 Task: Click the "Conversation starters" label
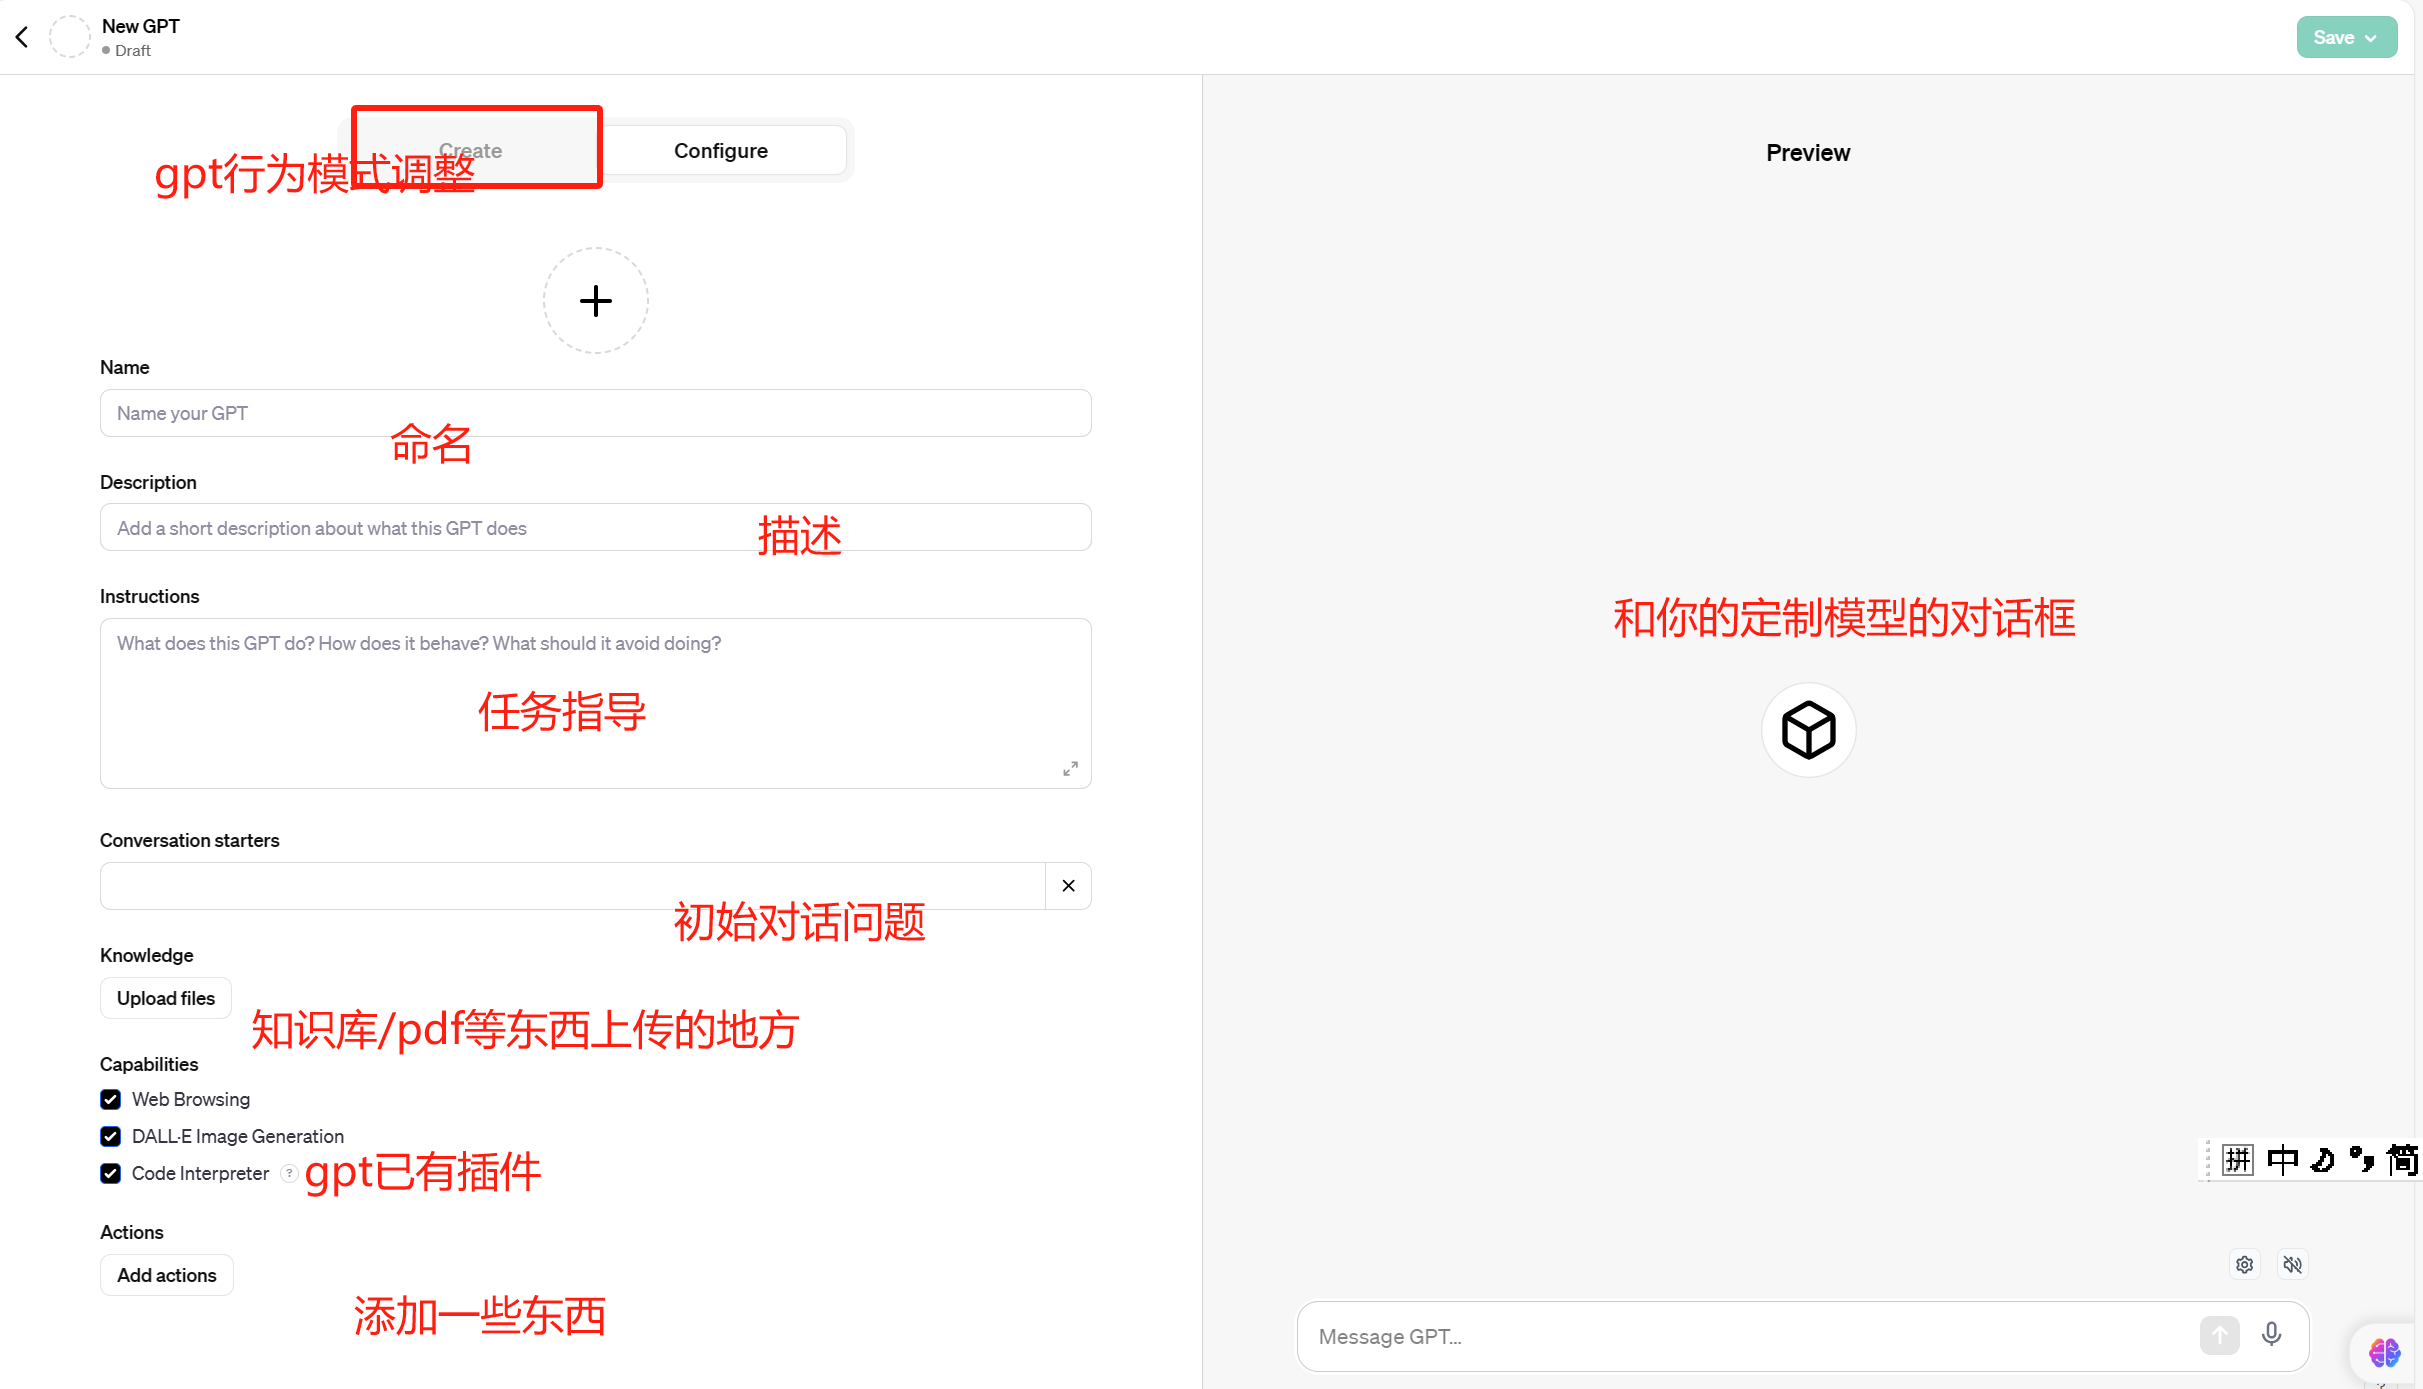(190, 840)
